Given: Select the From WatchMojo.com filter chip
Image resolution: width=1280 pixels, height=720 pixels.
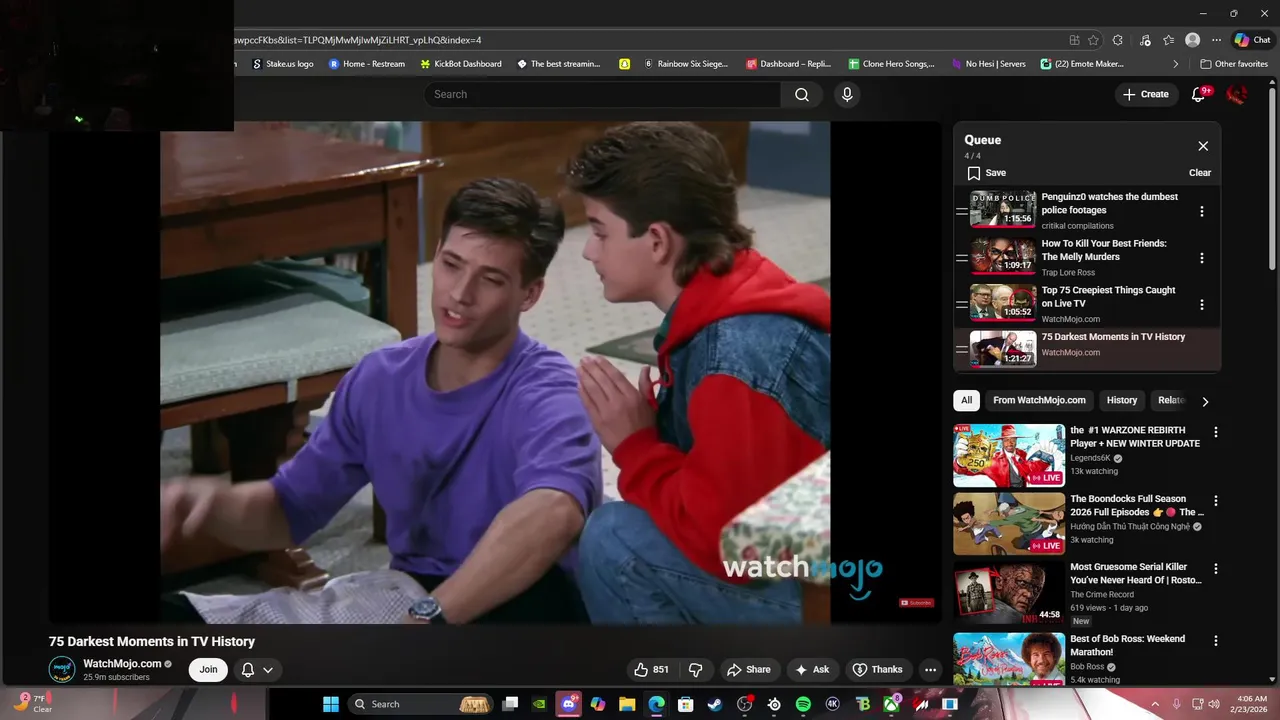Looking at the screenshot, I should tap(1039, 400).
